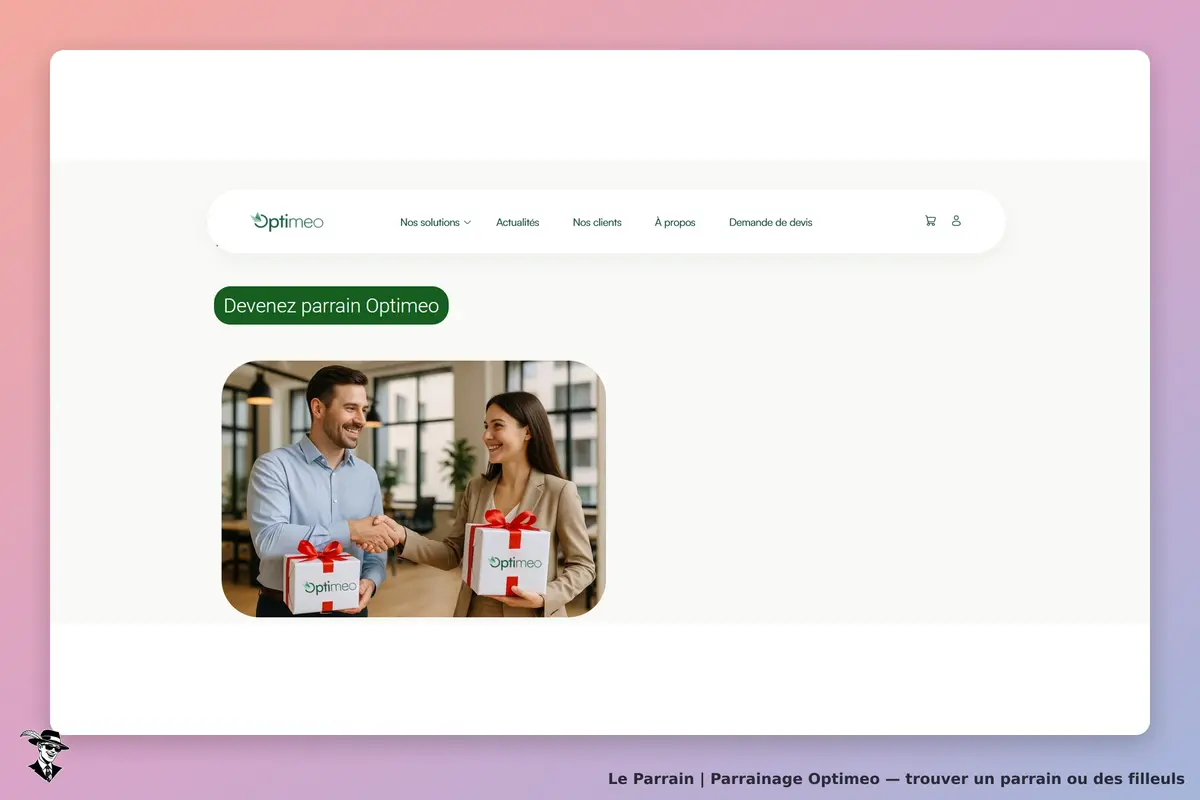The width and height of the screenshot is (1200, 800).
Task: Click the Devenez parrain Optimeo button
Action: 331,306
